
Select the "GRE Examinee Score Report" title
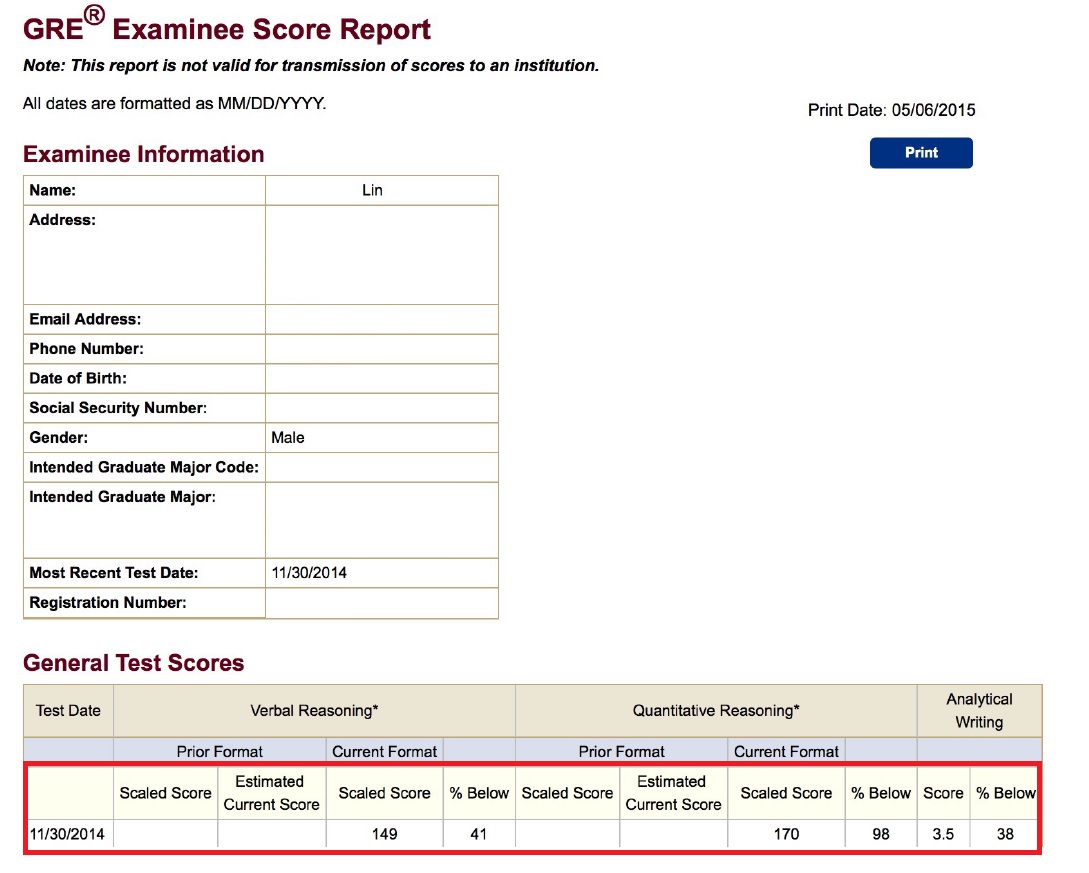coord(227,26)
